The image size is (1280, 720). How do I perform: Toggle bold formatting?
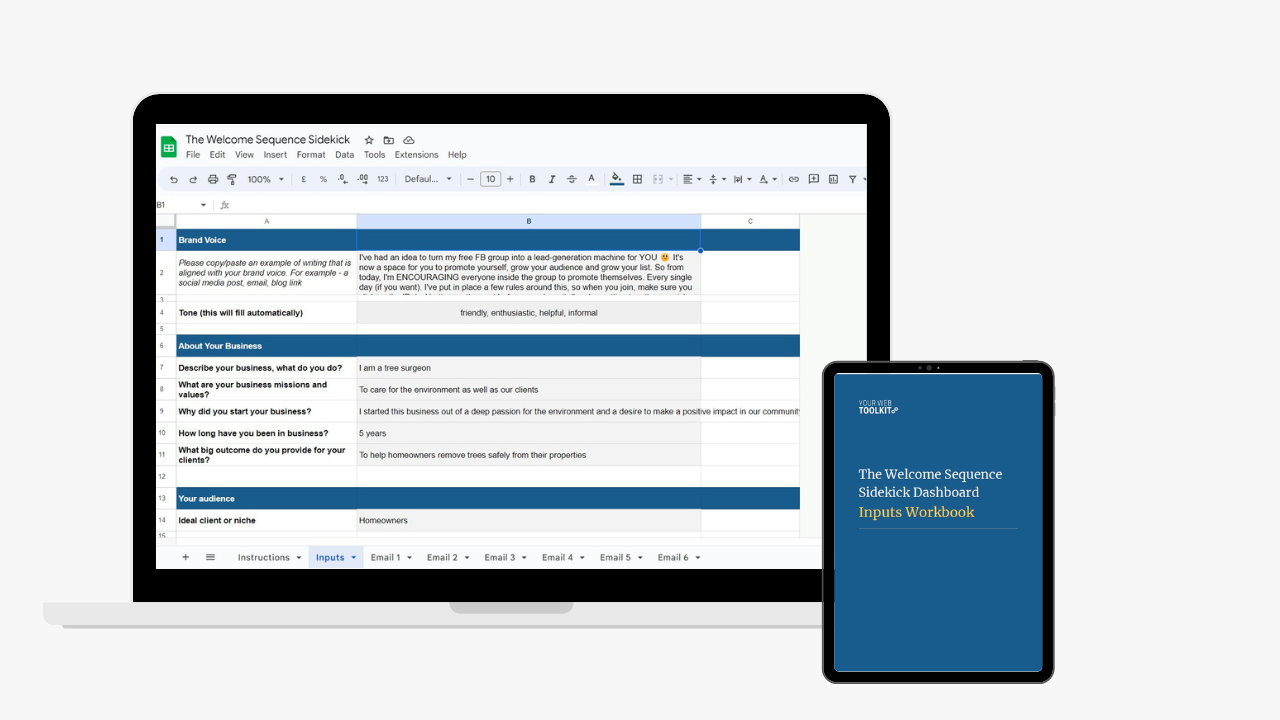pyautogui.click(x=532, y=180)
